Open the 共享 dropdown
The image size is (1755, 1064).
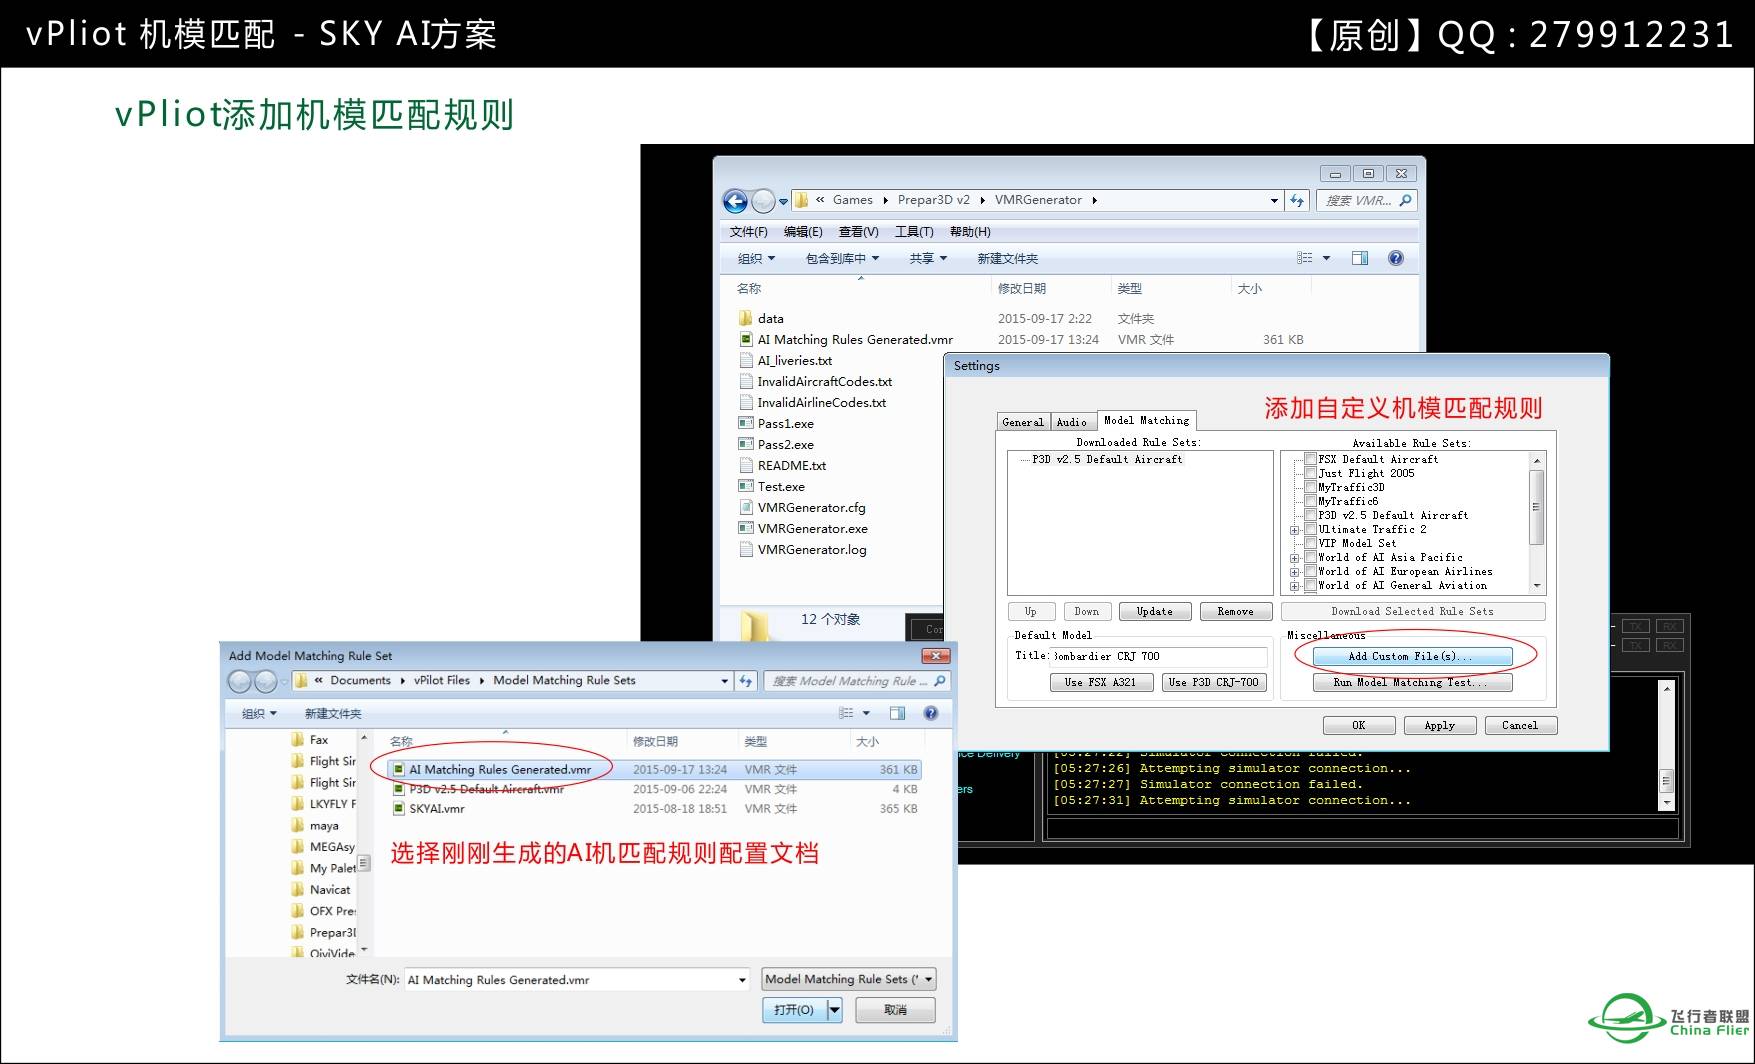(x=928, y=258)
